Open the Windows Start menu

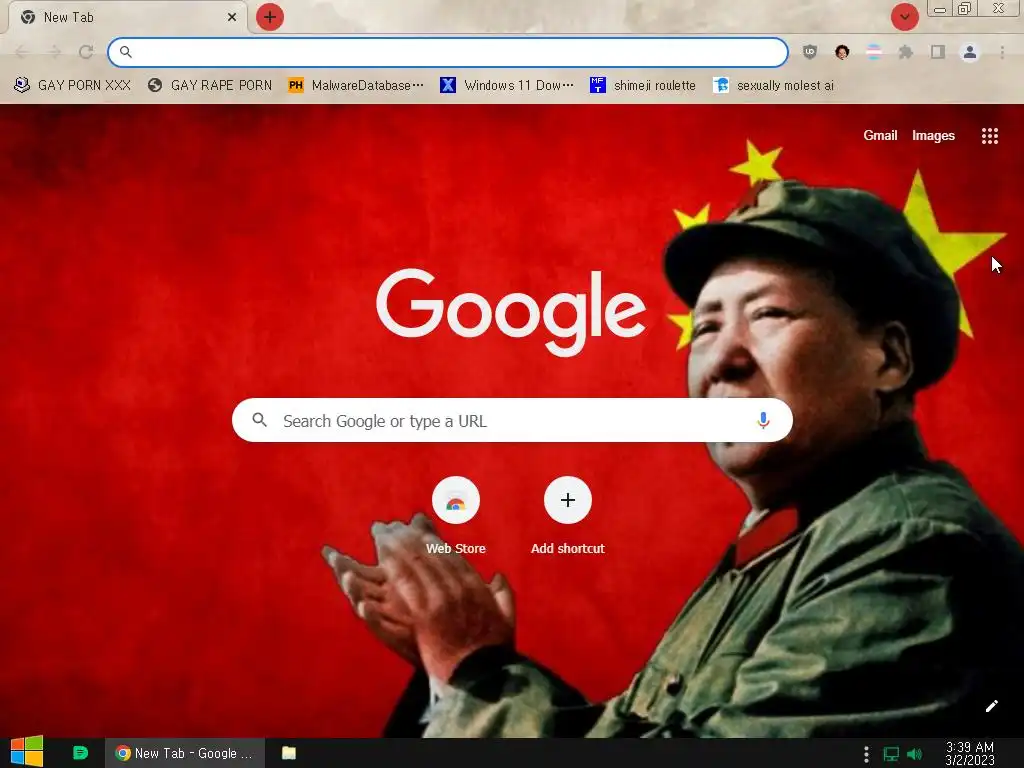27,752
